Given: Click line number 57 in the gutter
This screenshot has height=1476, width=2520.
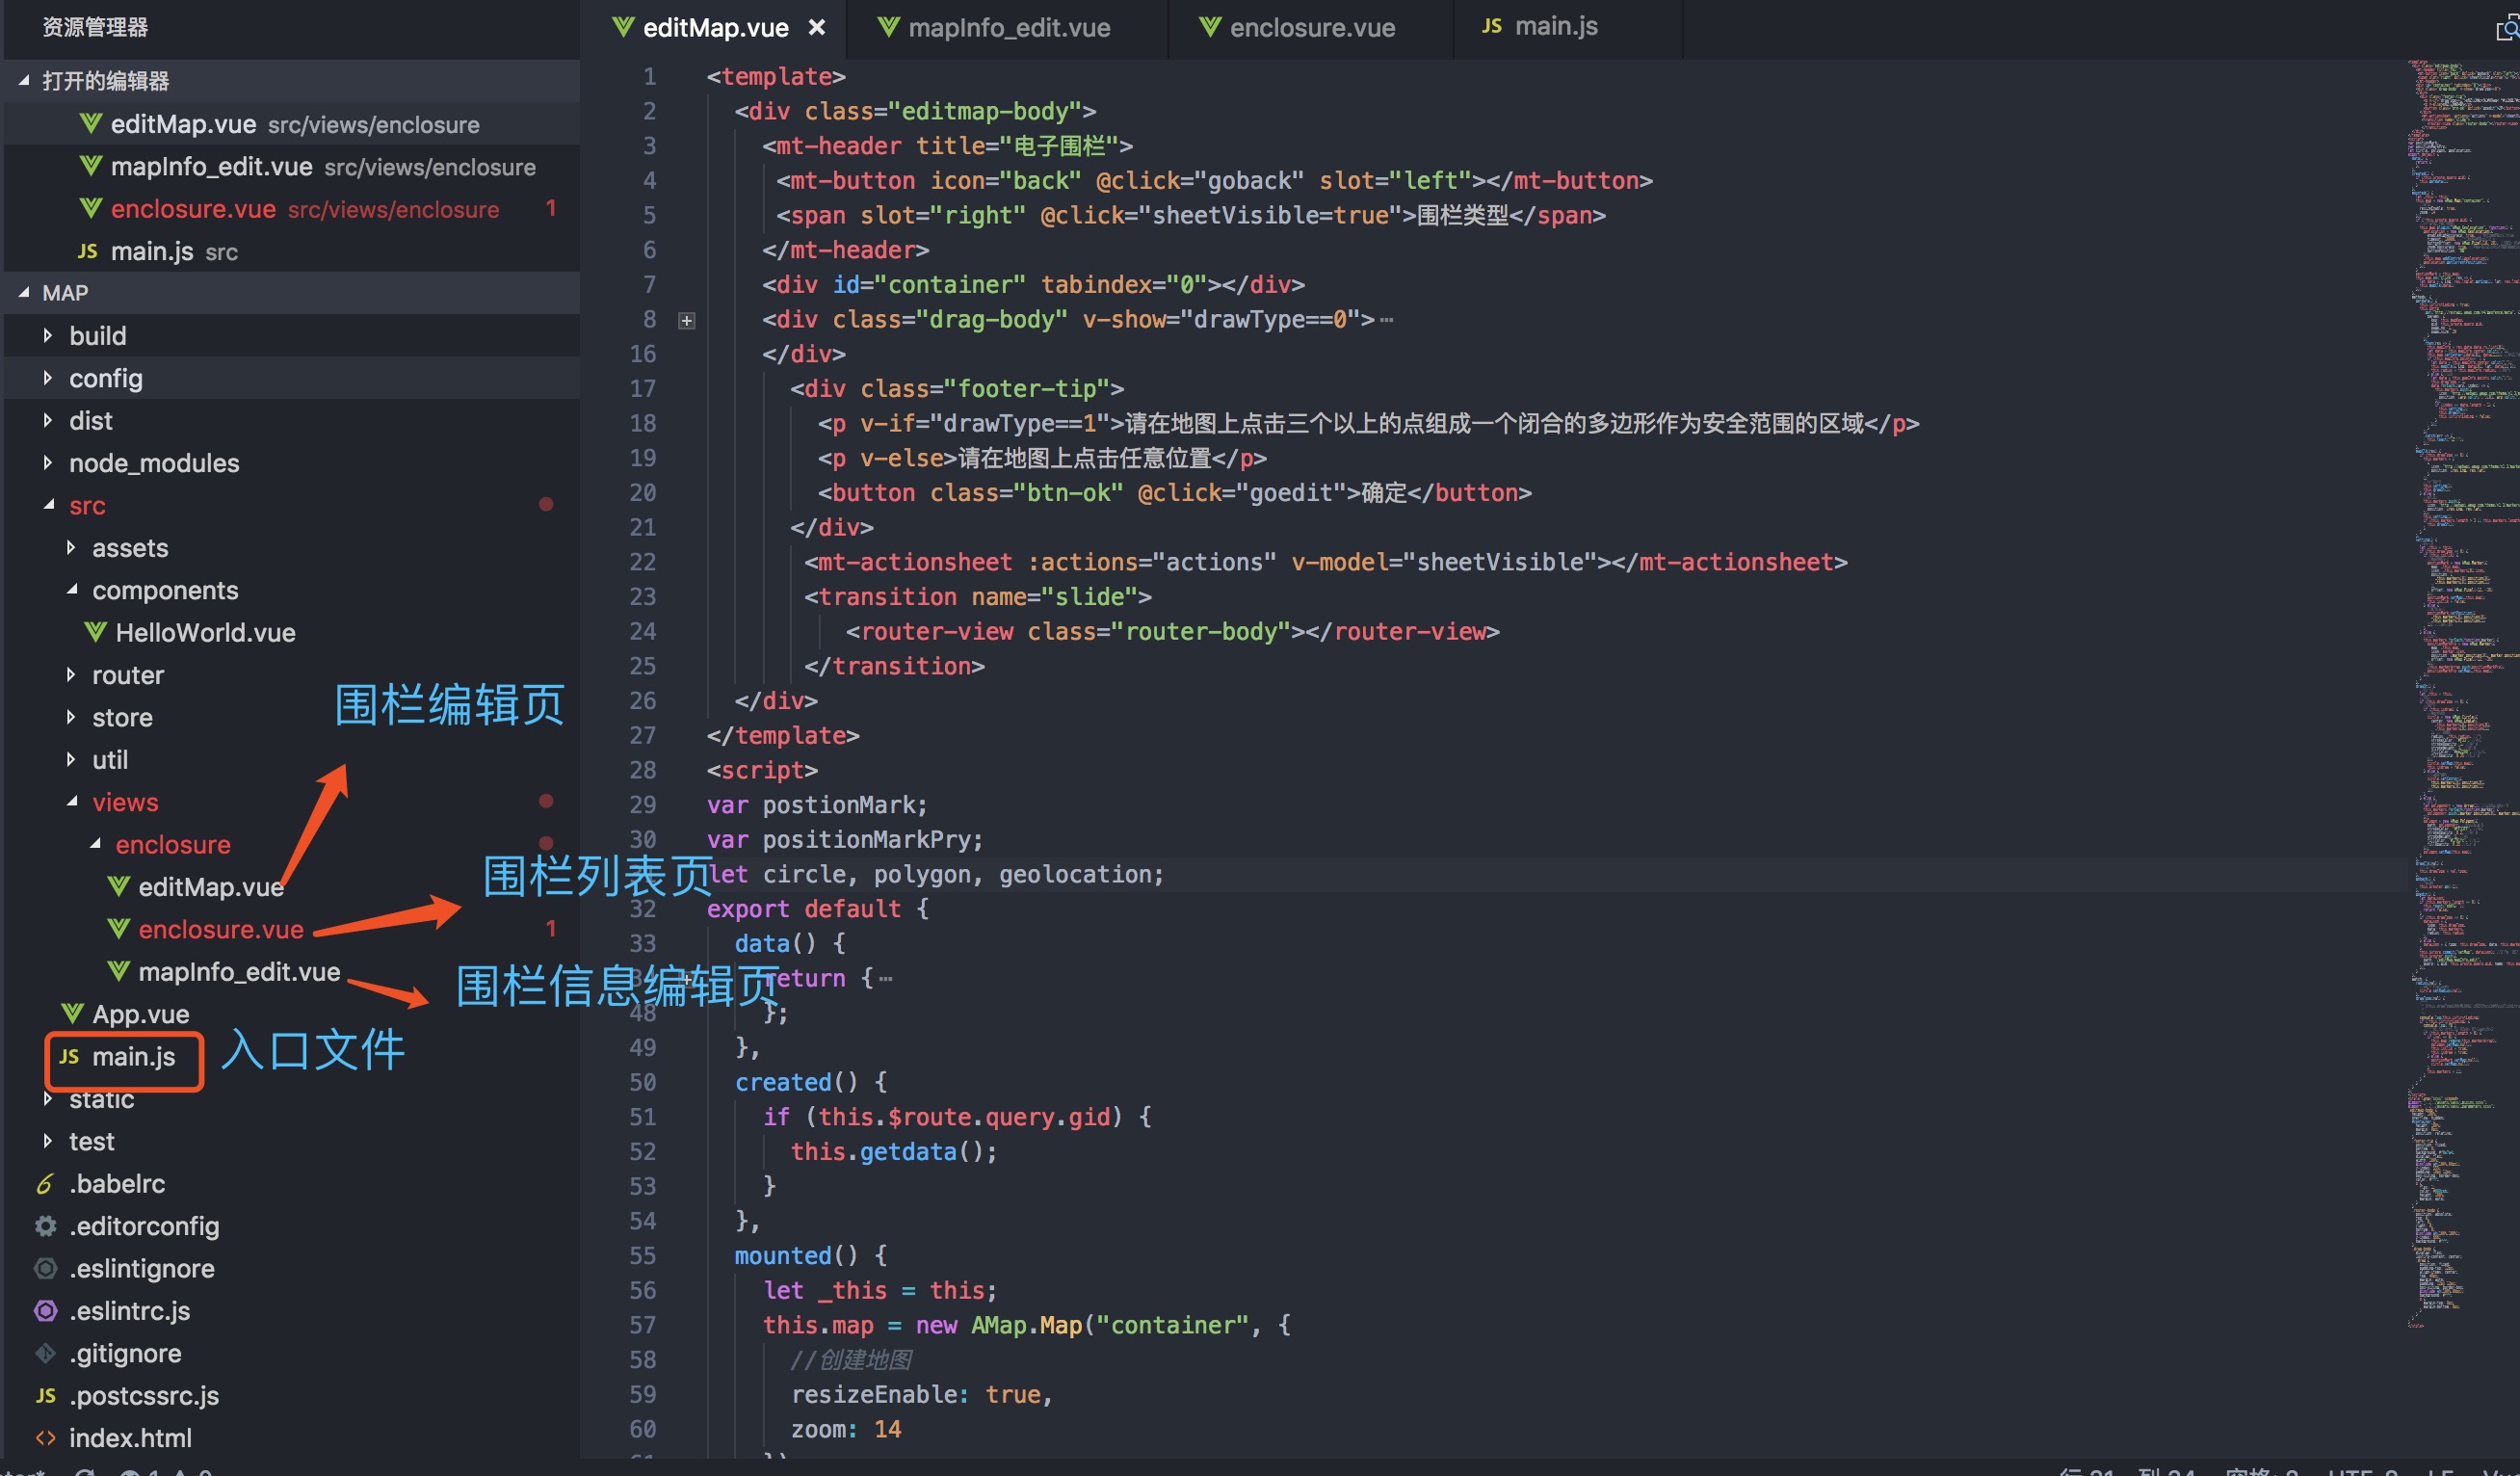Looking at the screenshot, I should point(643,1325).
